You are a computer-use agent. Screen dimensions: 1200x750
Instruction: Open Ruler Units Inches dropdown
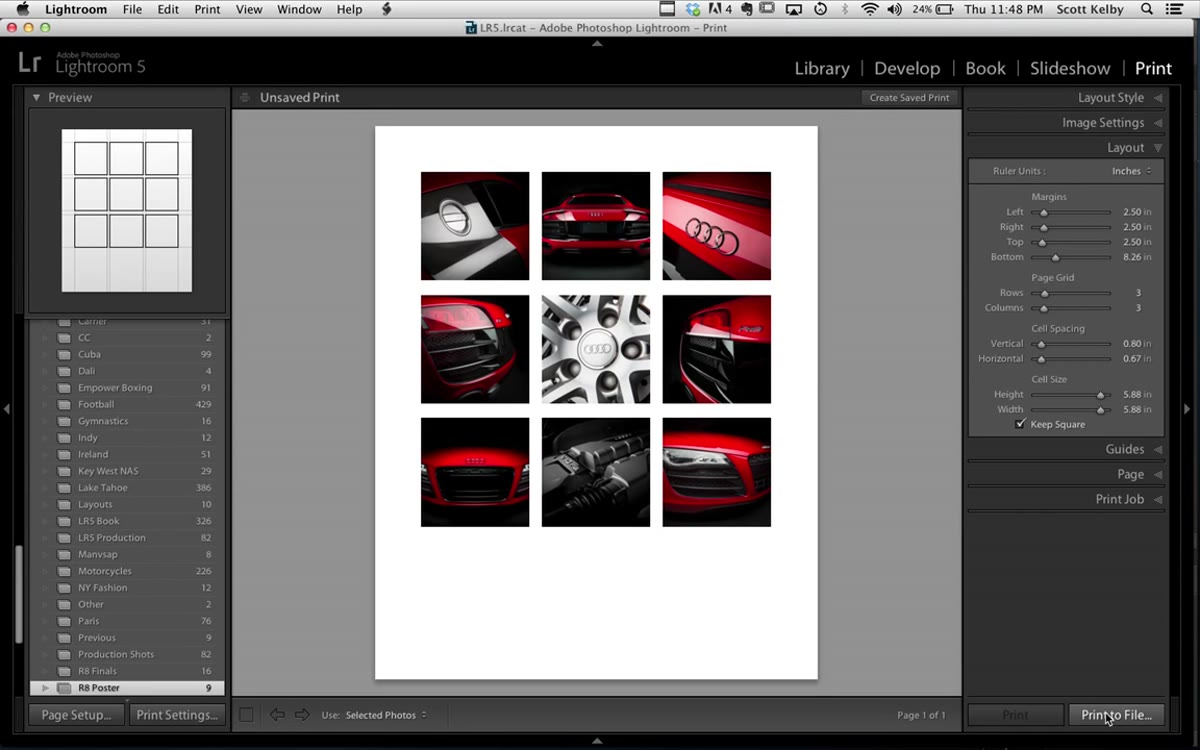click(1131, 171)
